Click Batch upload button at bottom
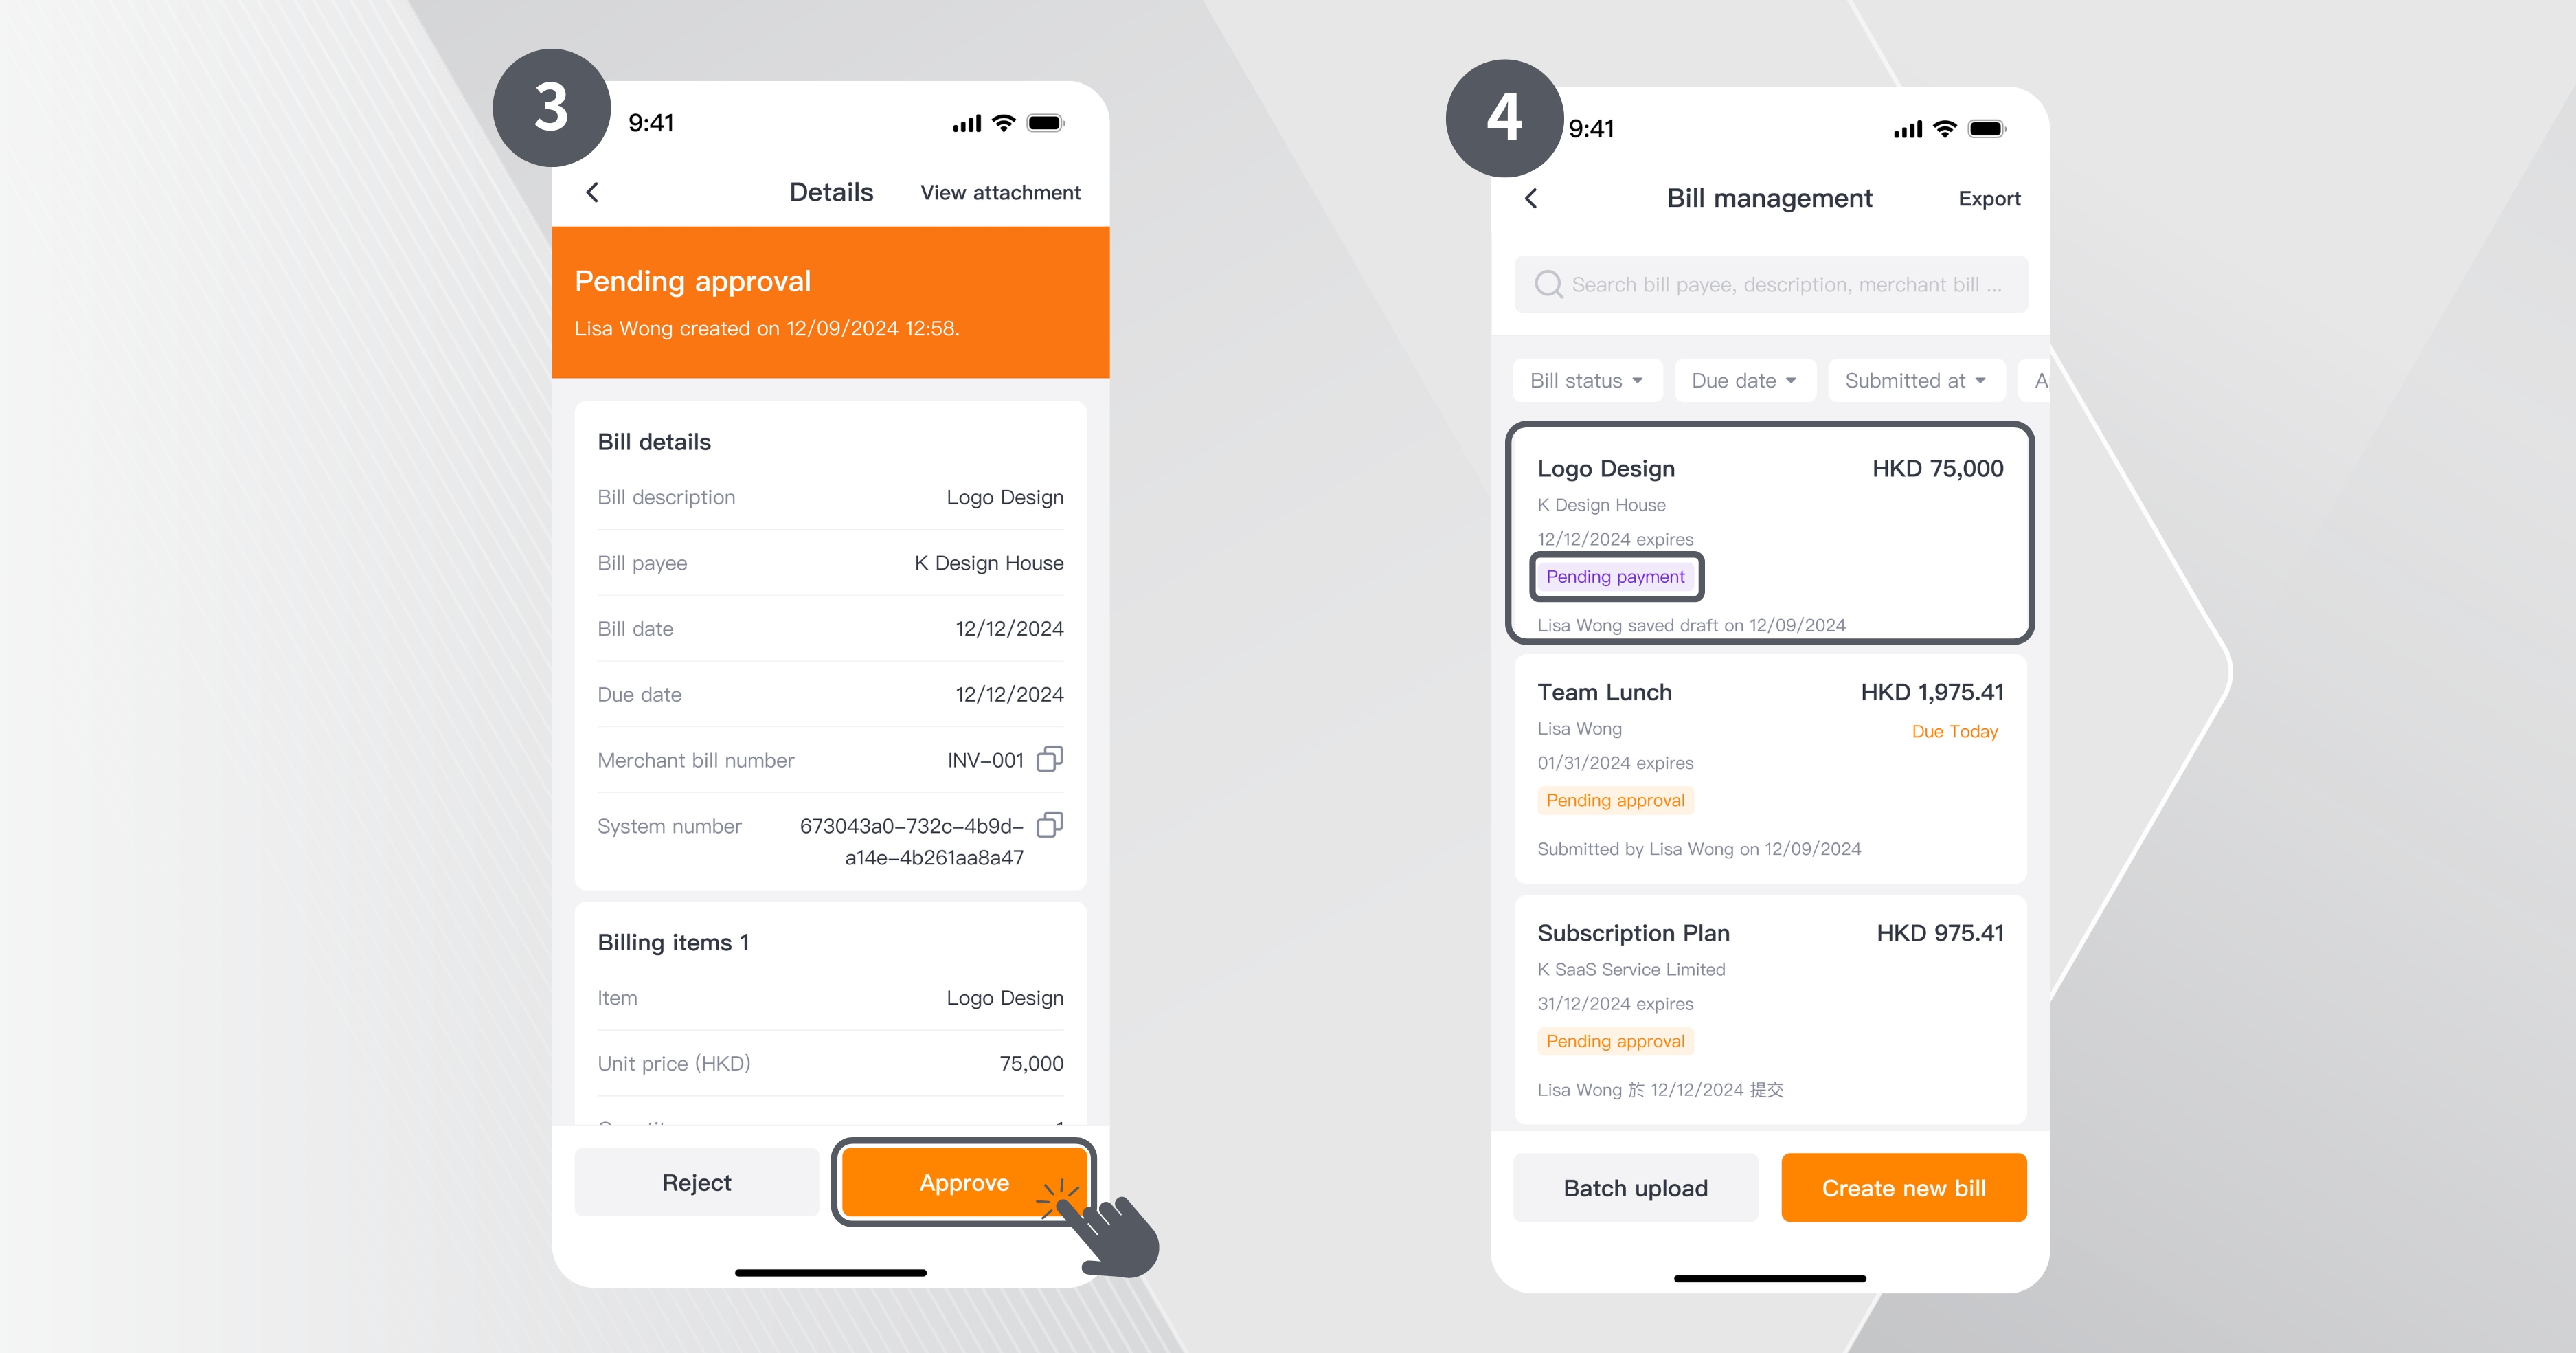Screen dimensions: 2576x1353 pyautogui.click(x=1636, y=1187)
